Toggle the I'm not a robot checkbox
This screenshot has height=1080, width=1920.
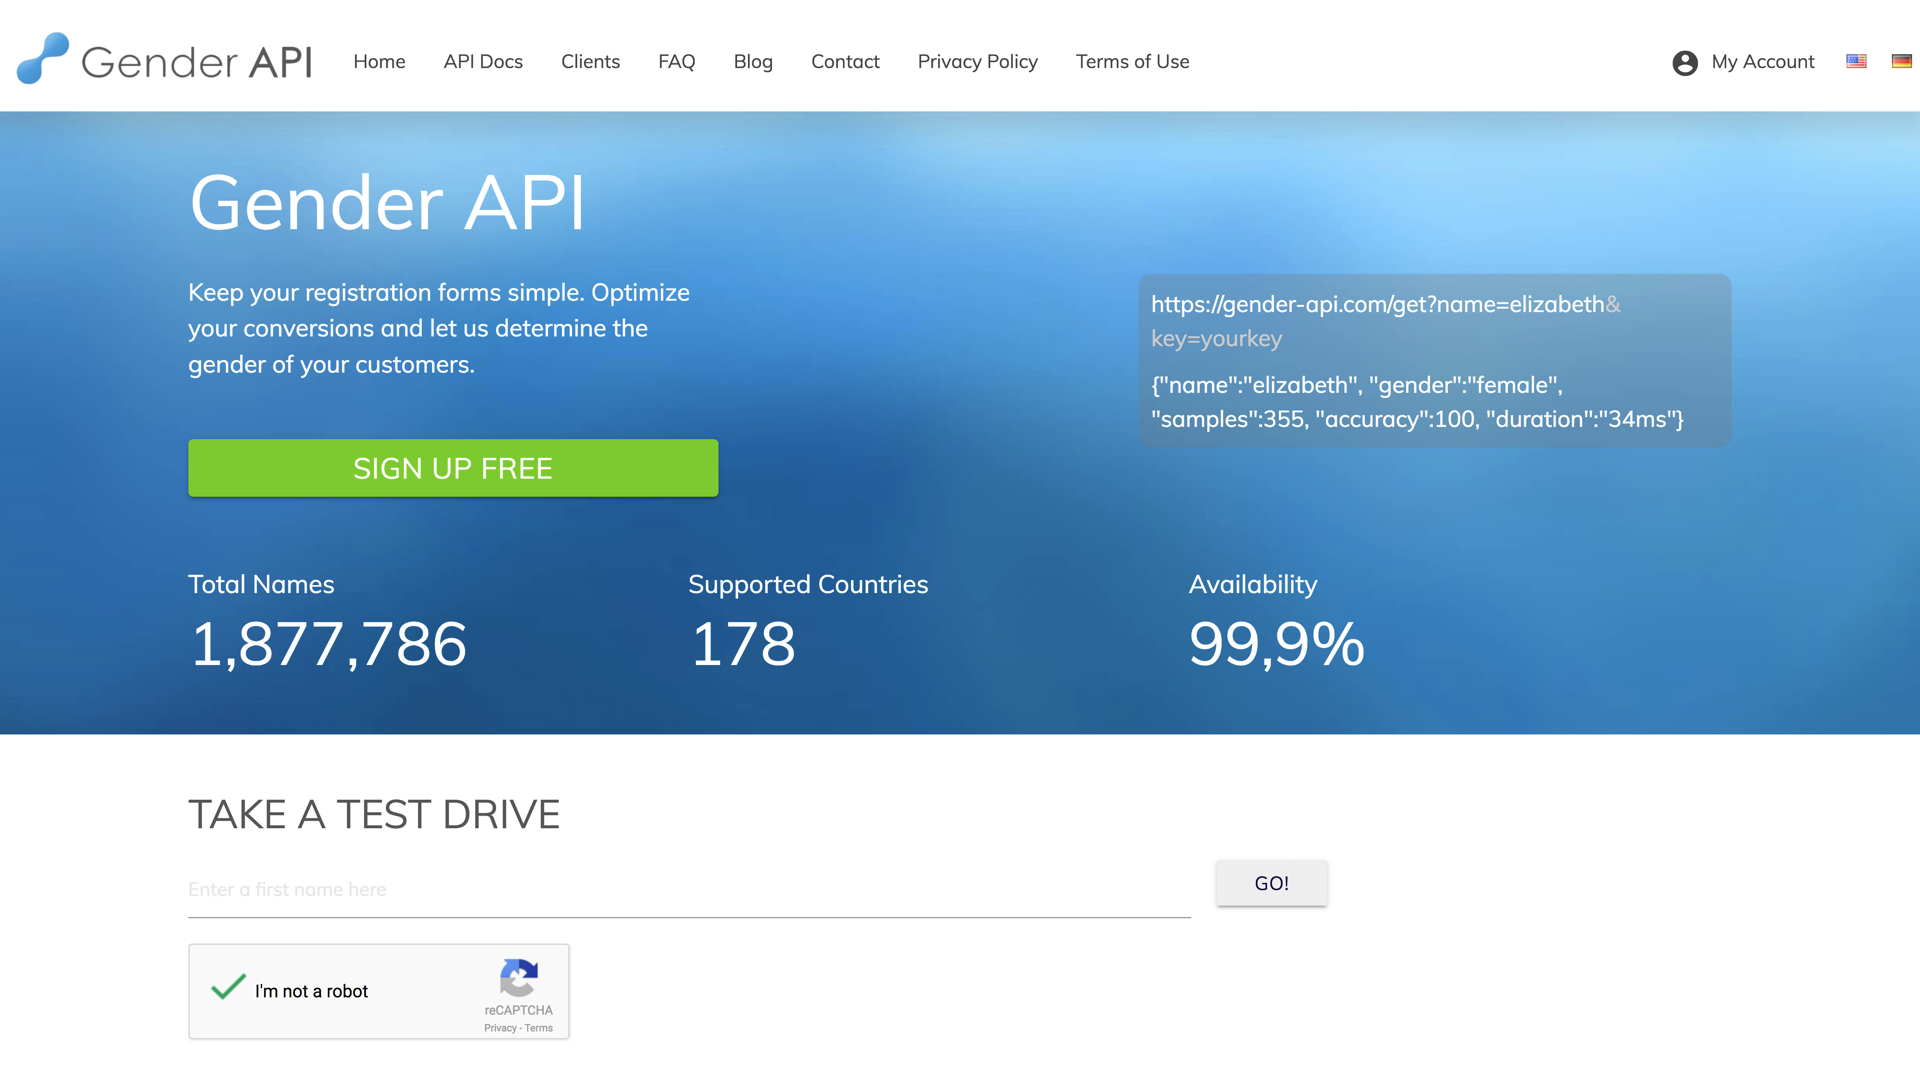pyautogui.click(x=228, y=989)
